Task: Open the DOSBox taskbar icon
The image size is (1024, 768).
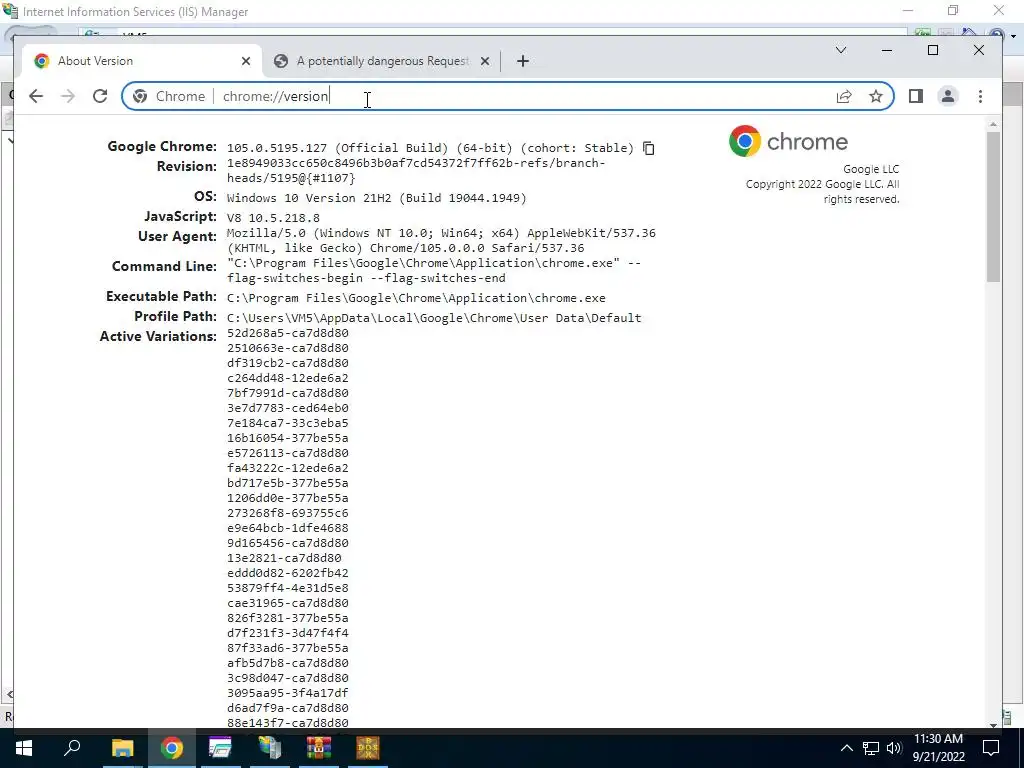Action: (x=368, y=748)
